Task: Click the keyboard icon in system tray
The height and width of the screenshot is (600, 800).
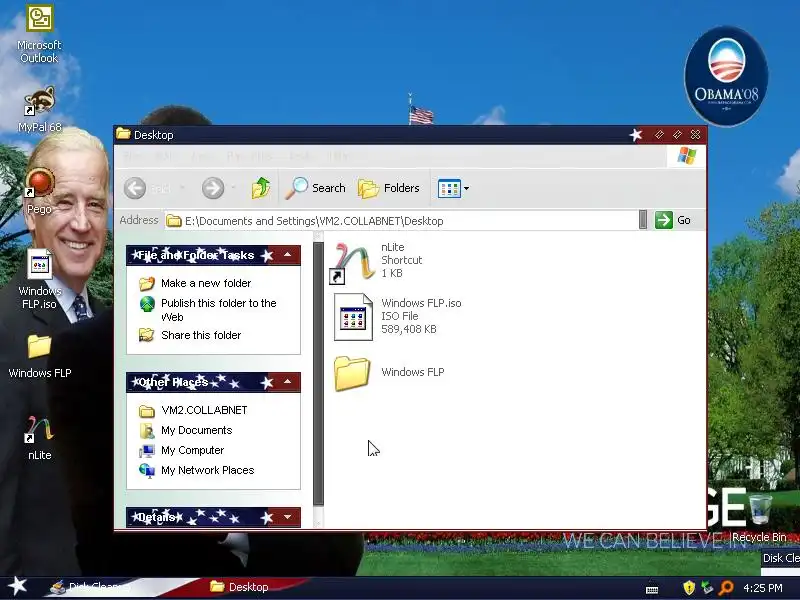Action: pyautogui.click(x=652, y=589)
